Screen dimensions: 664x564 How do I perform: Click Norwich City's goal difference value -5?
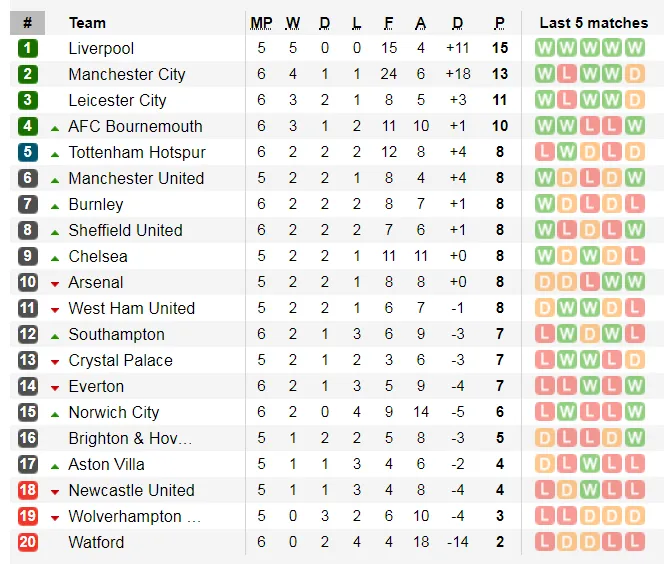pyautogui.click(x=457, y=412)
